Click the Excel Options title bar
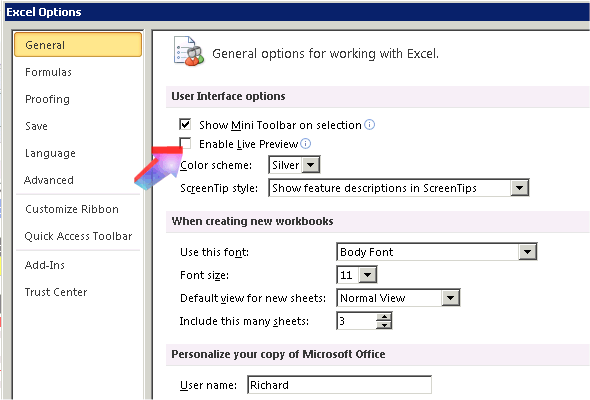The height and width of the screenshot is (400, 590). [297, 12]
